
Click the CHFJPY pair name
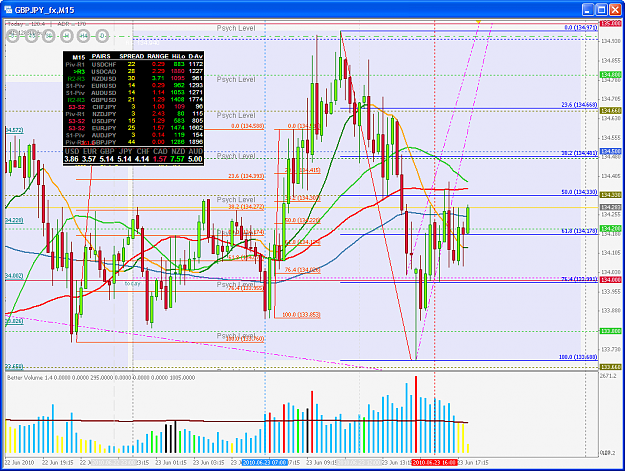(x=104, y=107)
